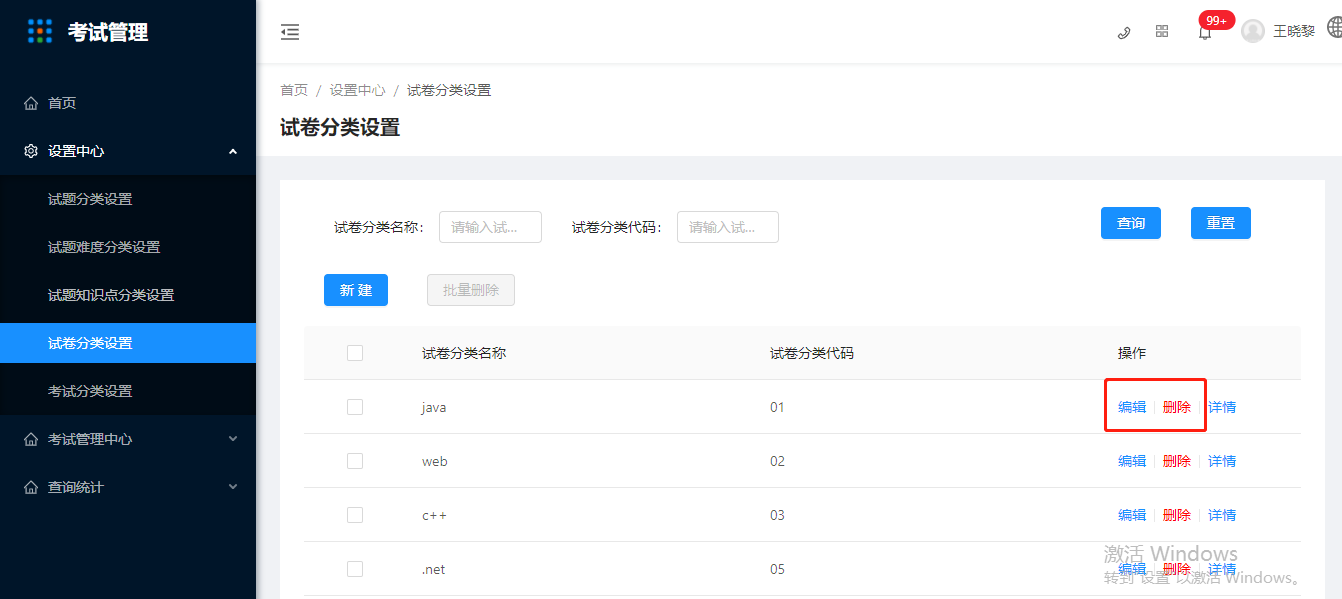Open 试题知识点分类设置 in the sidebar

128,295
